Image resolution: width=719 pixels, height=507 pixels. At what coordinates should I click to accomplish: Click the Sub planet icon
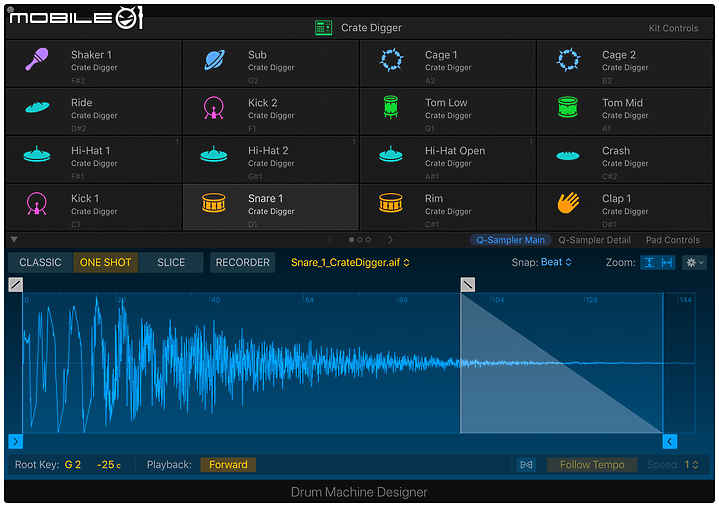click(214, 60)
